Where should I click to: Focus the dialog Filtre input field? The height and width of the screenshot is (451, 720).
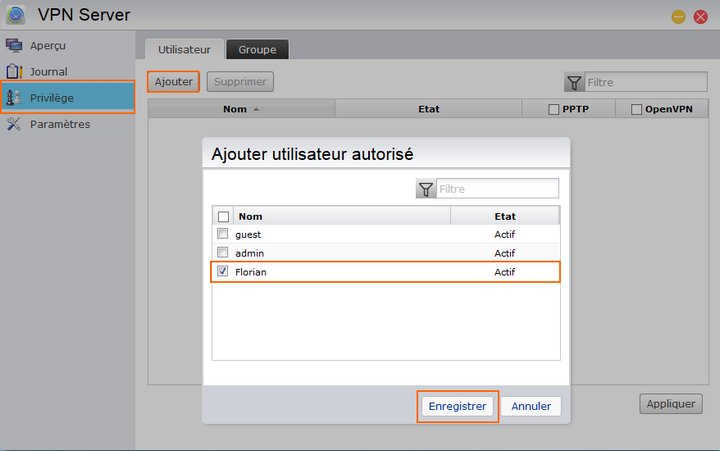497,189
